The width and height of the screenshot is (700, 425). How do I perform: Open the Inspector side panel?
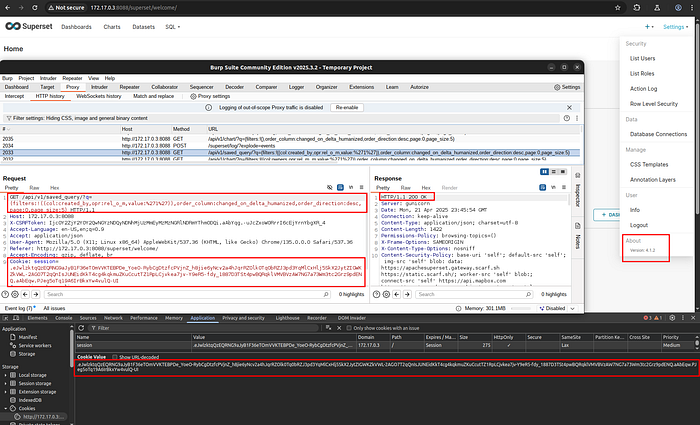click(577, 191)
